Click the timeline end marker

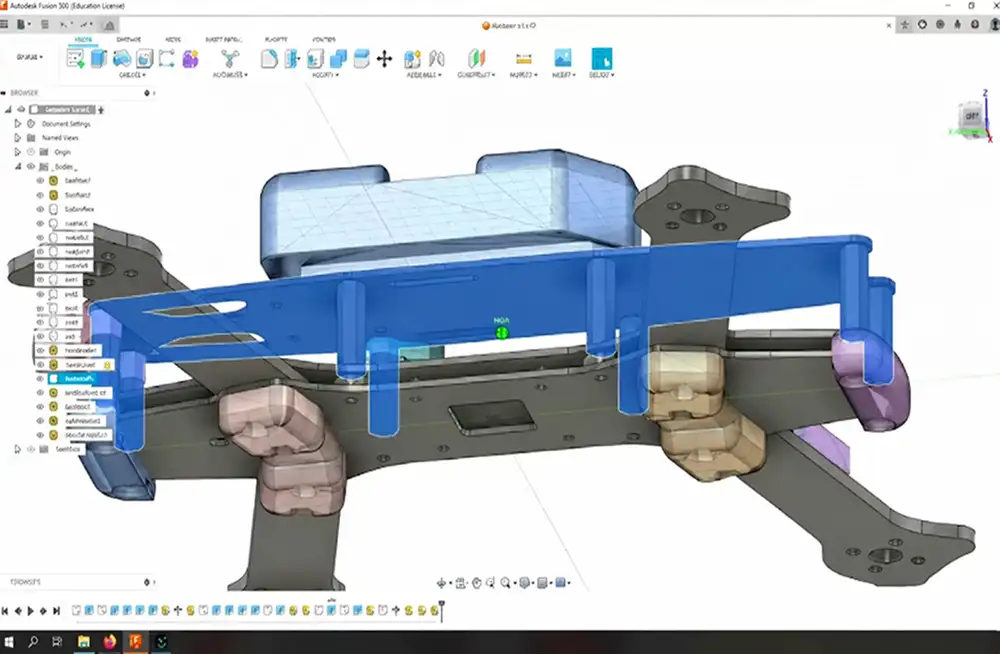point(441,609)
